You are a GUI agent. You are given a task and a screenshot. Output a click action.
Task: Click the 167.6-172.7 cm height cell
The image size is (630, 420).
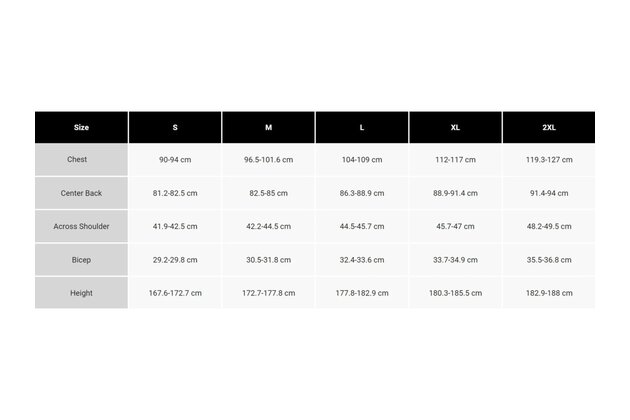175,293
